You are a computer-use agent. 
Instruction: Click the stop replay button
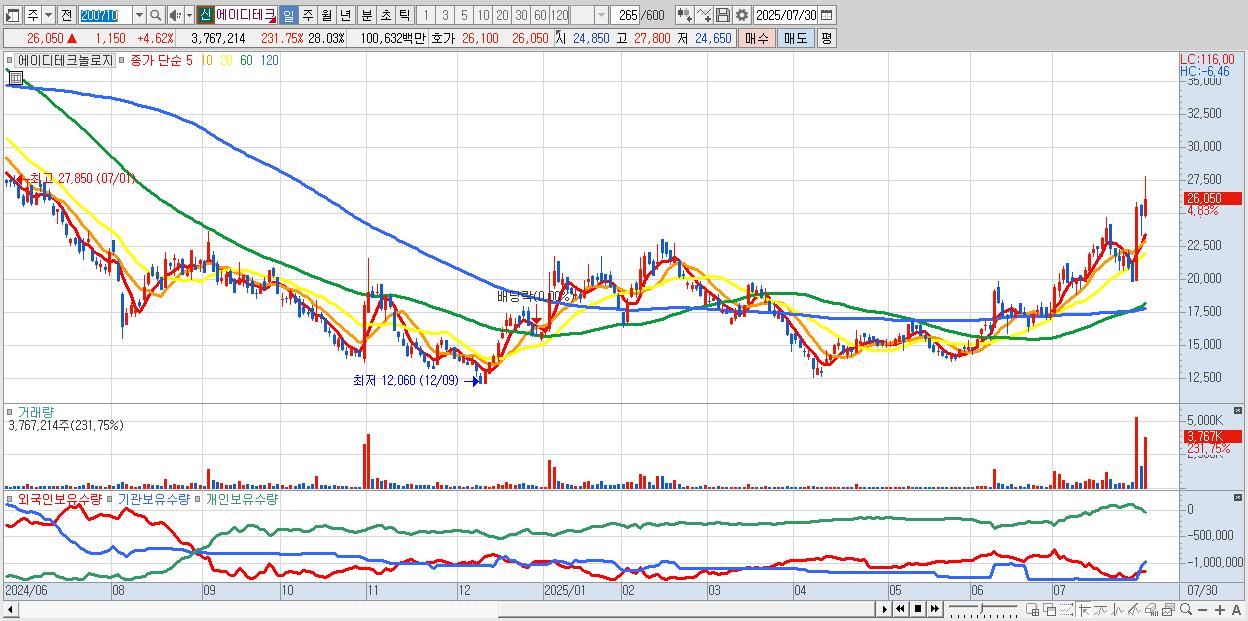click(x=918, y=609)
